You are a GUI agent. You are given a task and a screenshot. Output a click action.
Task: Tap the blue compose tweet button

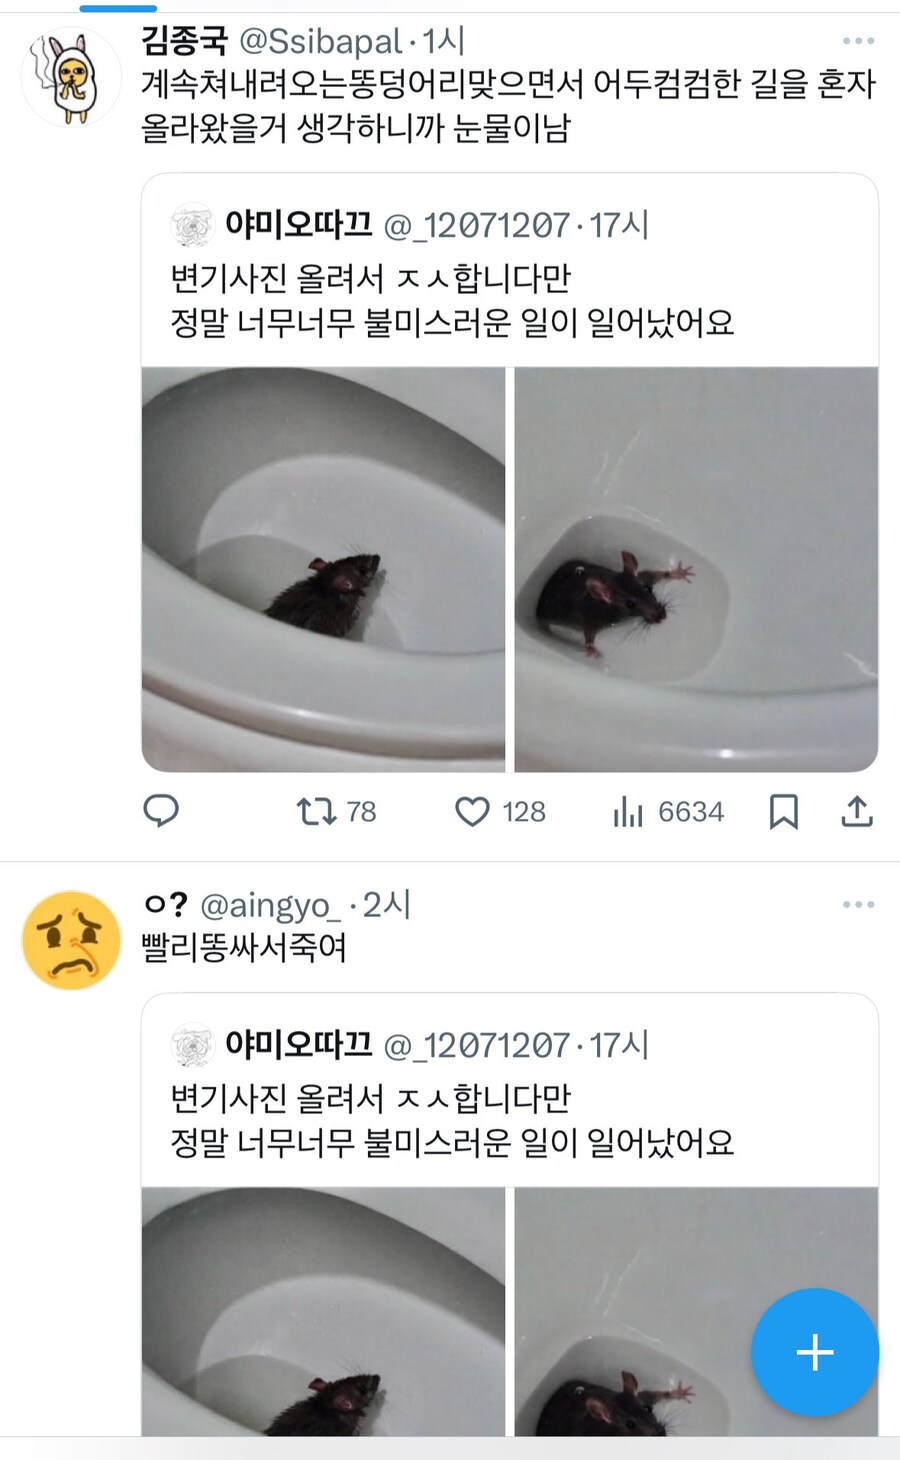814,1352
